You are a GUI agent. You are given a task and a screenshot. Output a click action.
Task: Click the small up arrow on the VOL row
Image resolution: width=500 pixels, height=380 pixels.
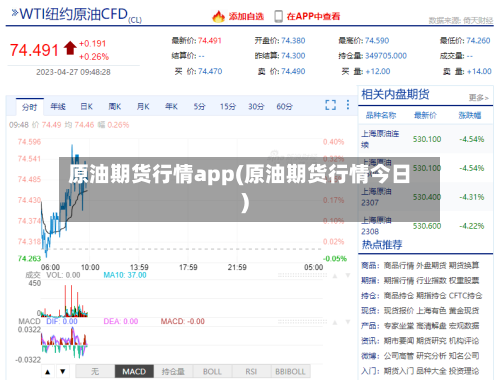click(335, 276)
